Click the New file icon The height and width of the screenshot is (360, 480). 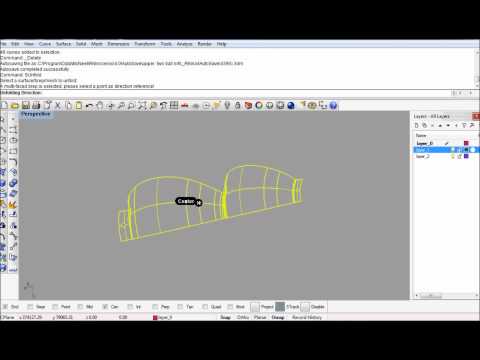[x=4, y=106]
